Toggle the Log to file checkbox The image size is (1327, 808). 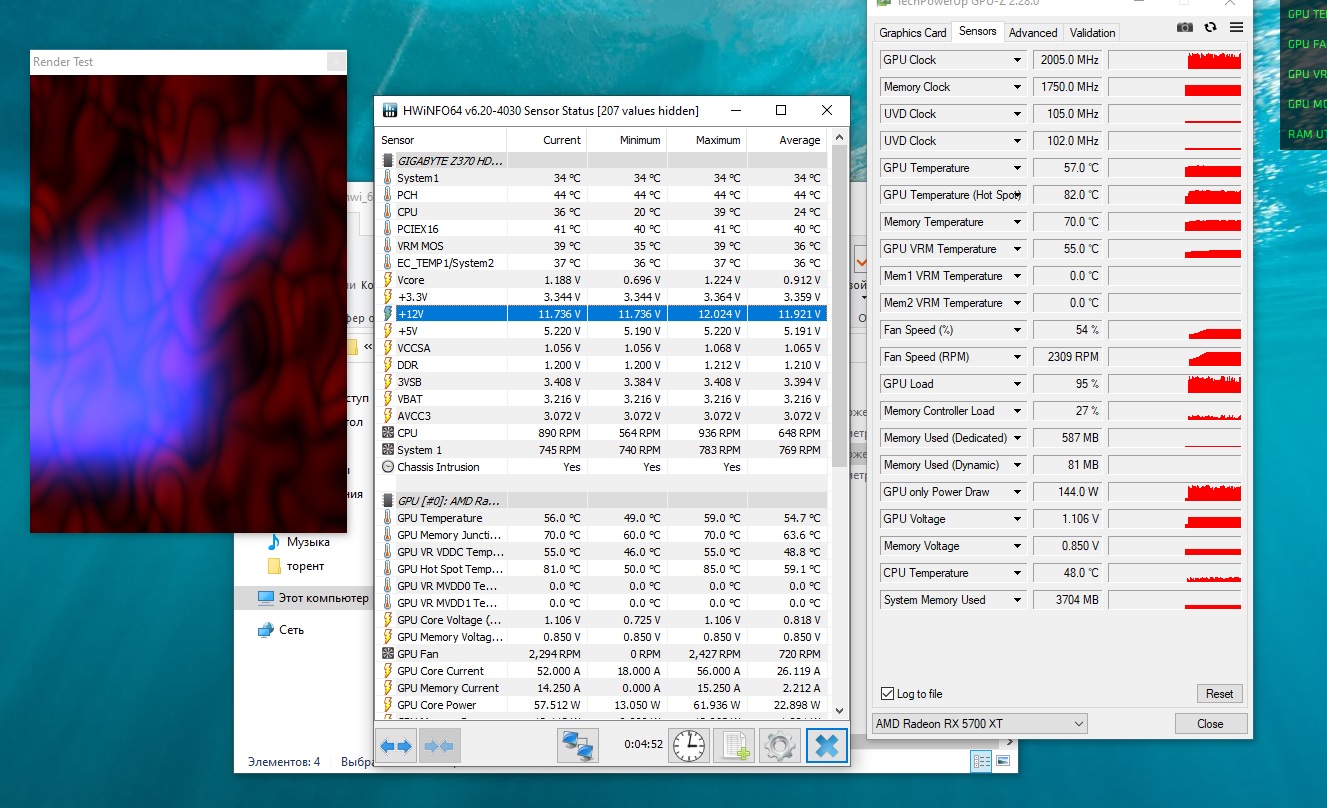(x=887, y=694)
